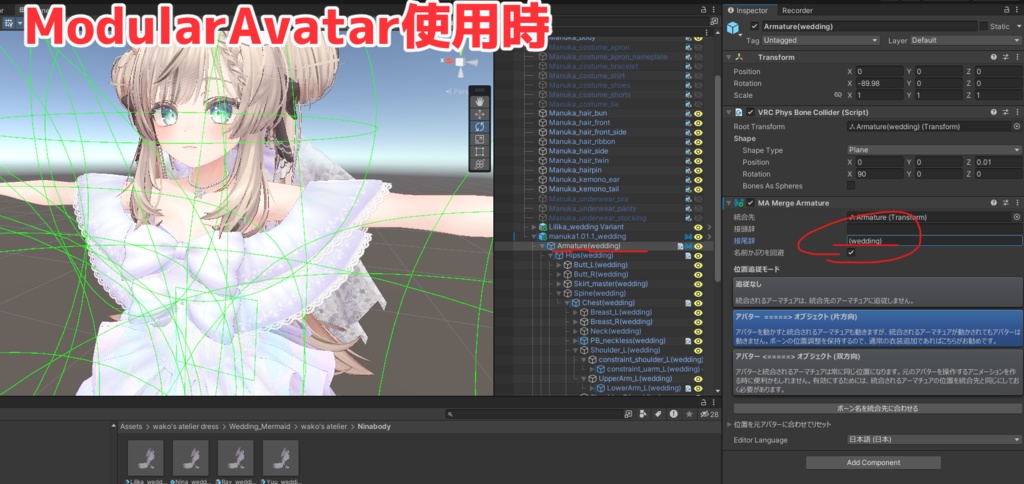Toggle visibility eye for Hips(wedding)

tap(698, 255)
